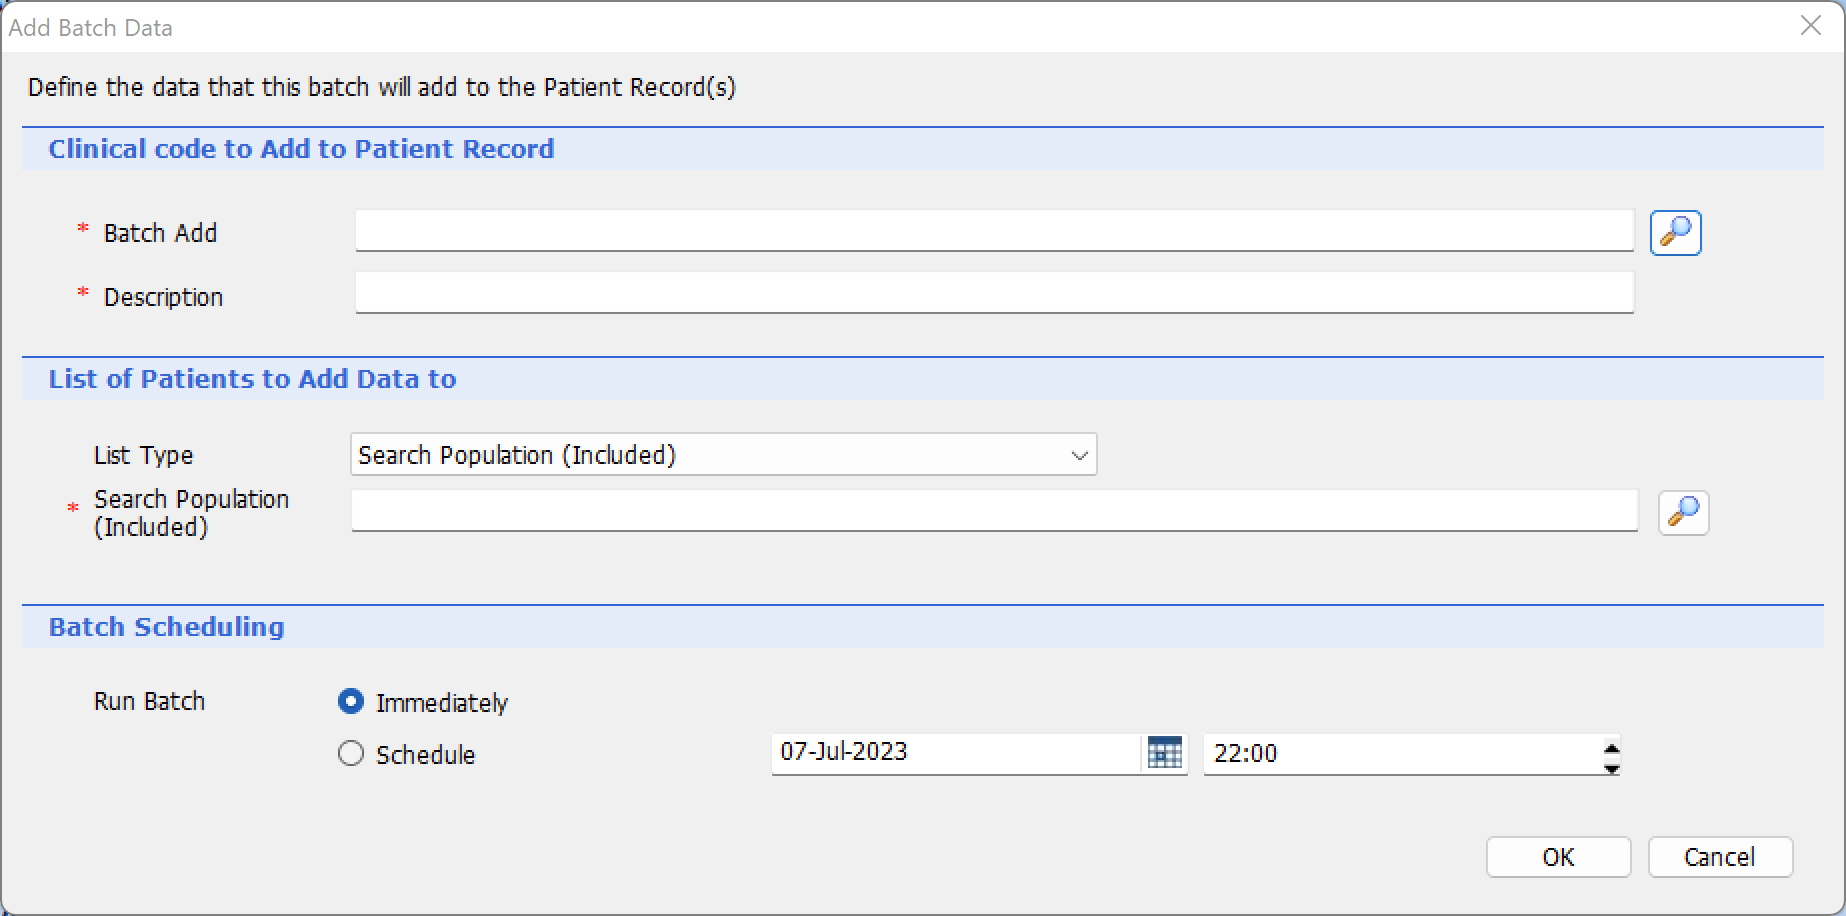
Task: Click the Batch Scheduling section header
Action: (166, 627)
